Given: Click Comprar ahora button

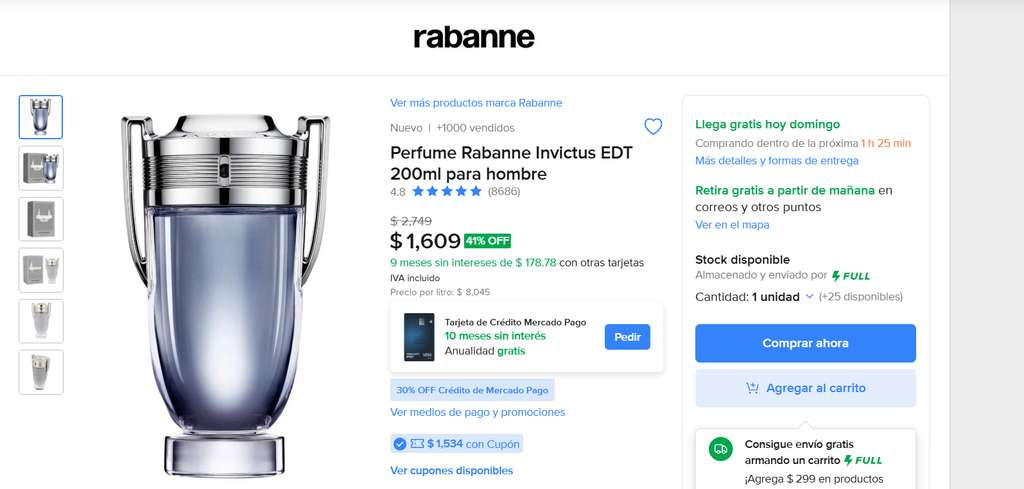Looking at the screenshot, I should (805, 343).
